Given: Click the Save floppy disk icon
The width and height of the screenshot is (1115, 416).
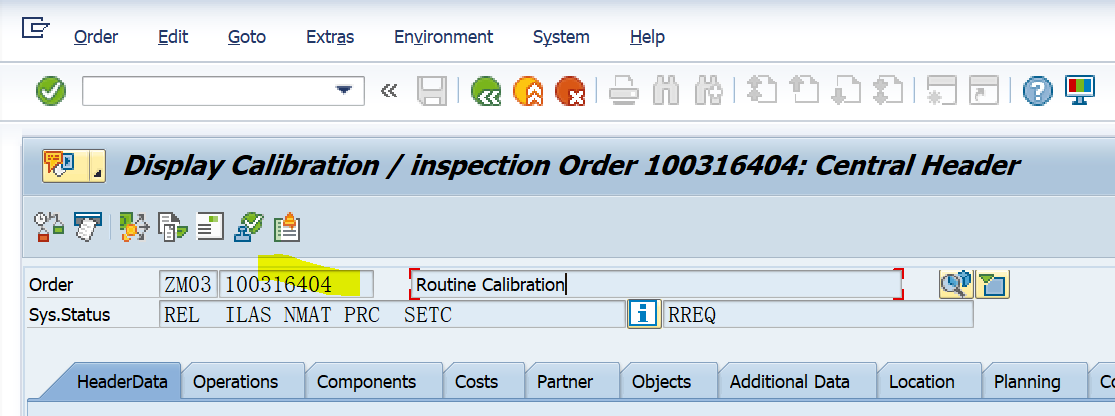Looking at the screenshot, I should coord(431,91).
